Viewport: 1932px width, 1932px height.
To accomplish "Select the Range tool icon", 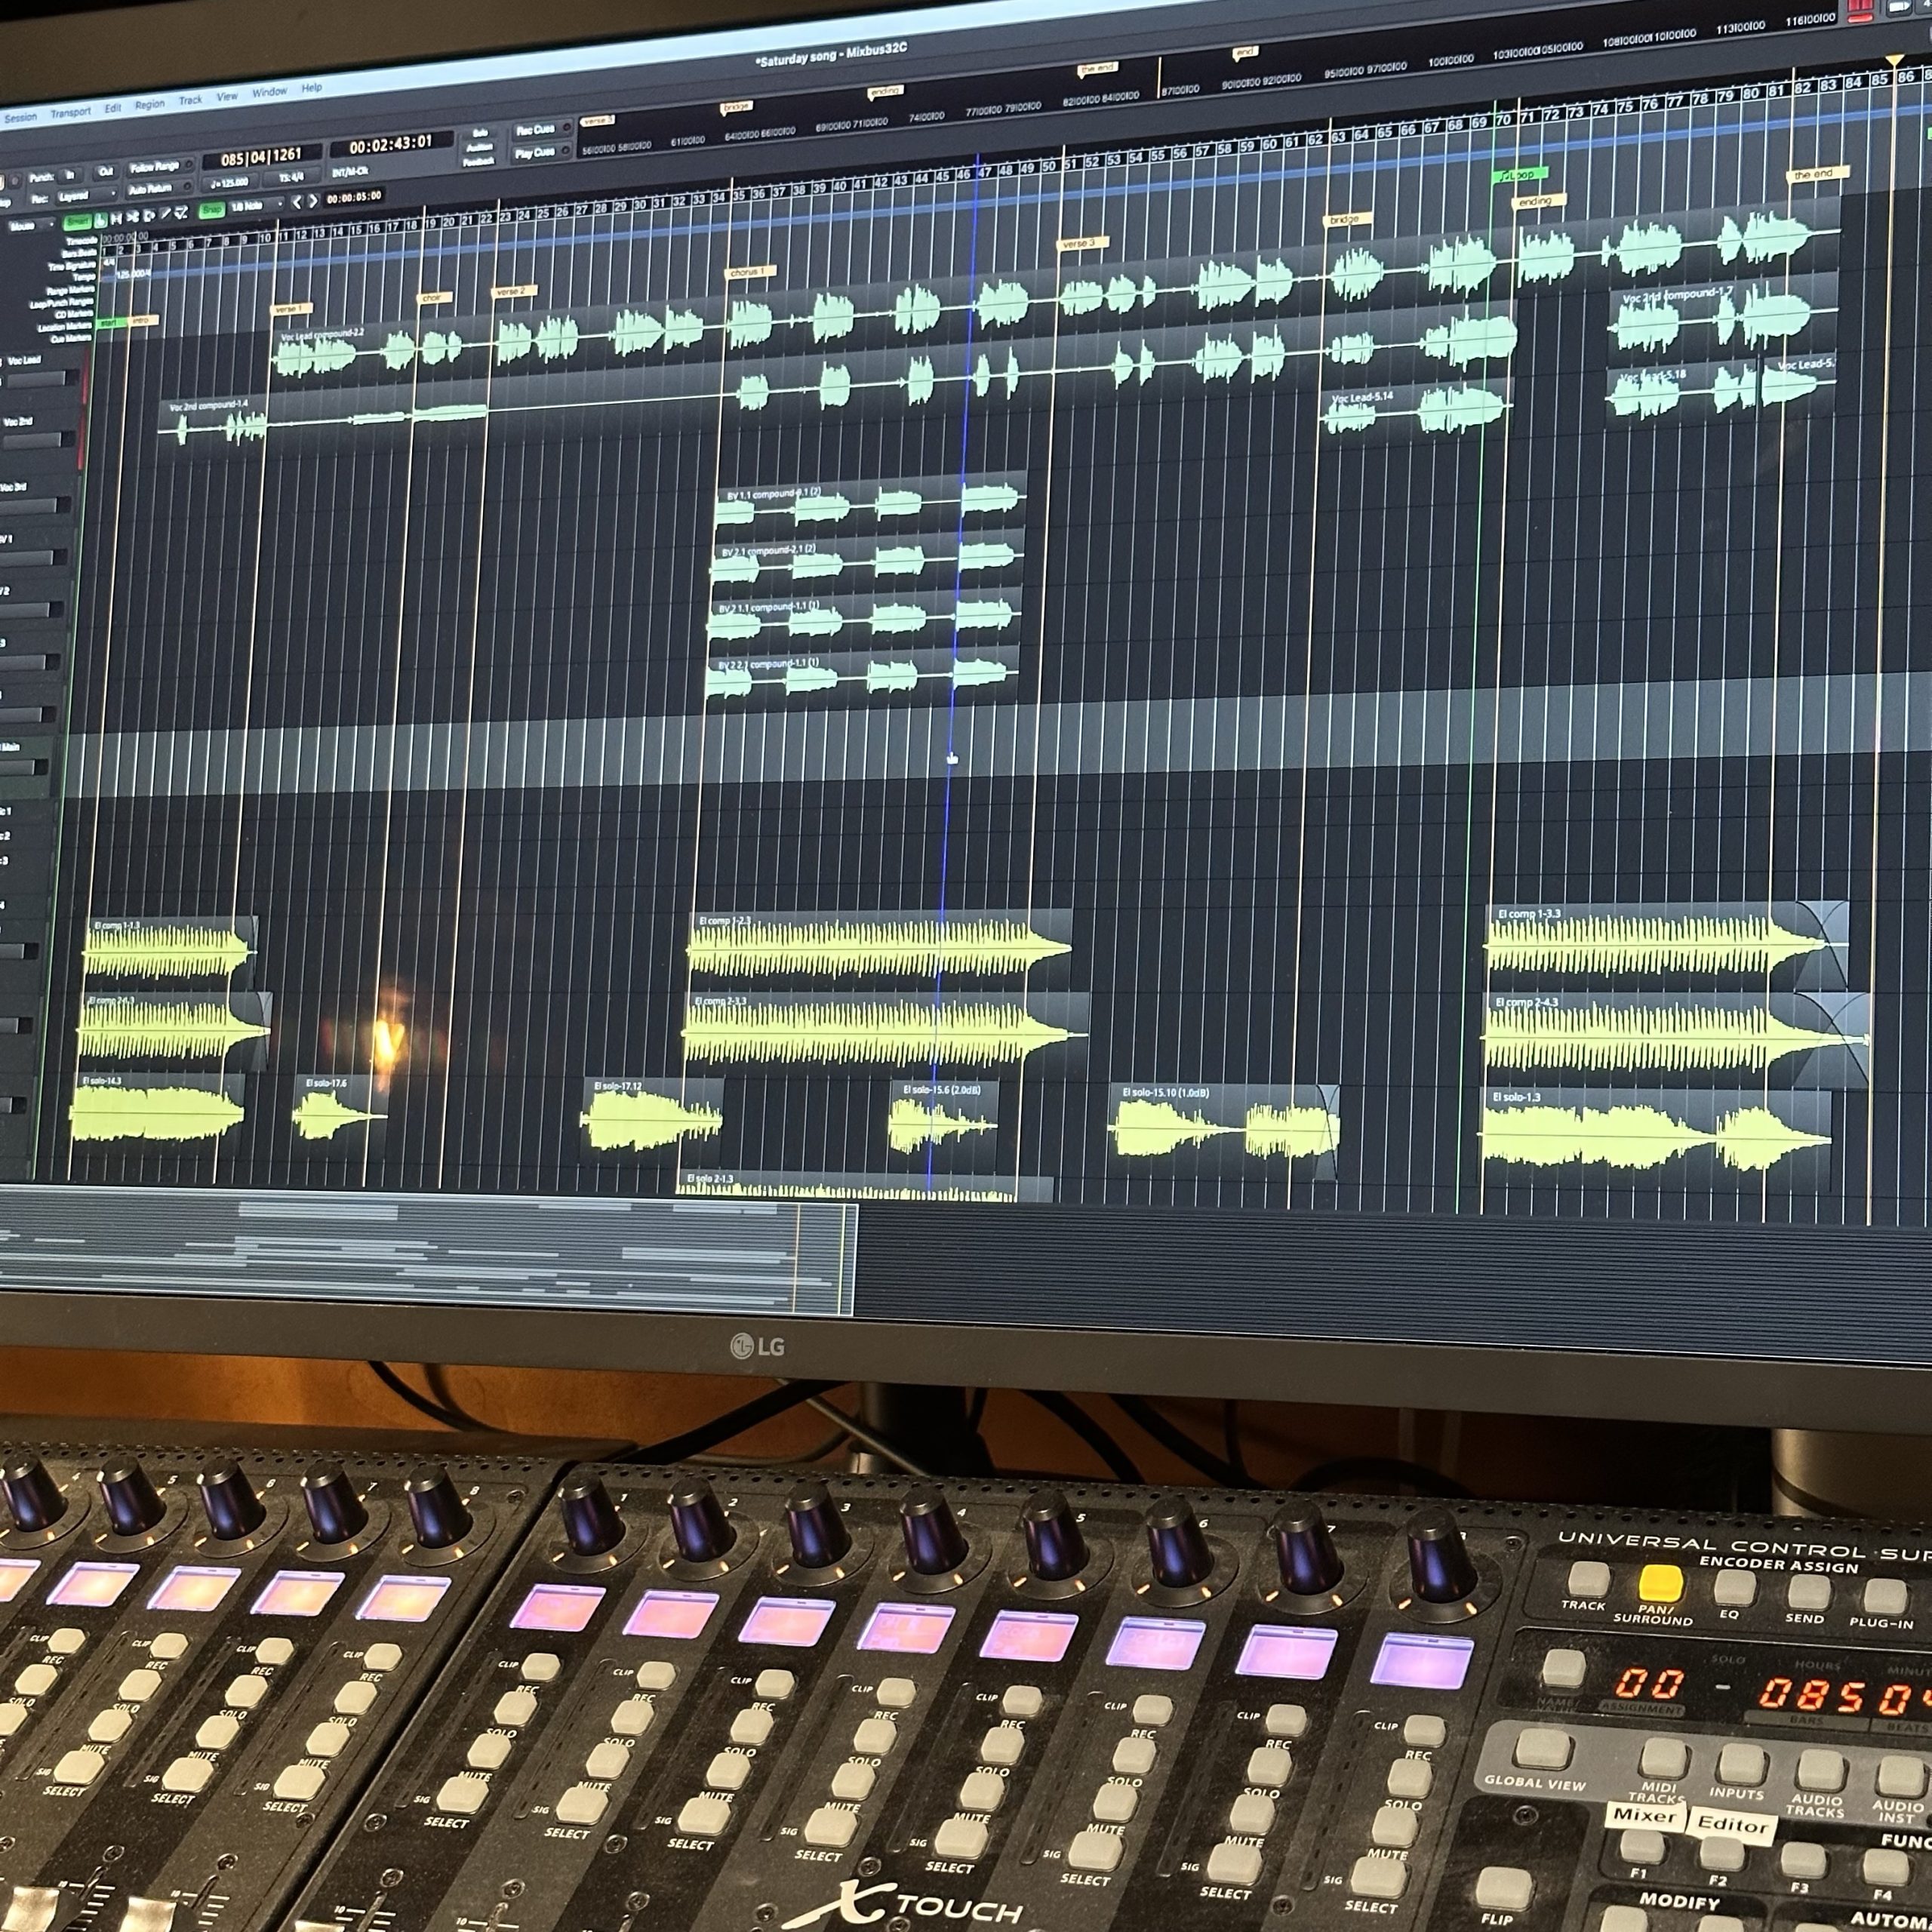I will coord(116,218).
